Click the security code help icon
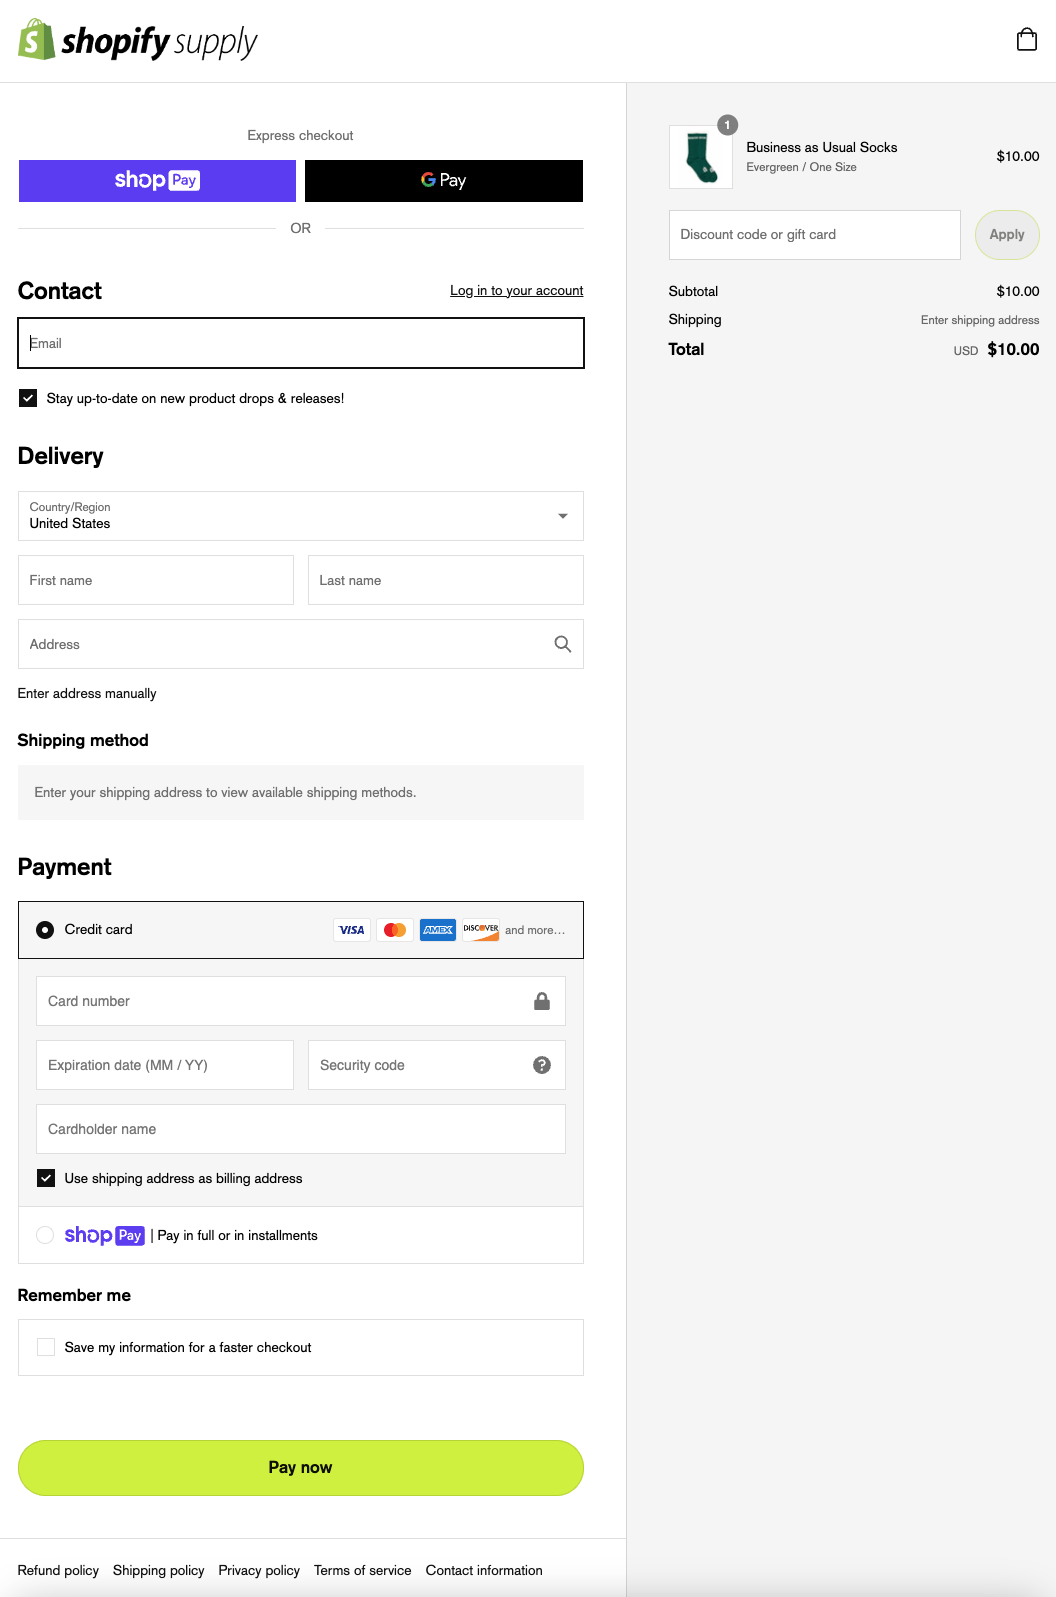1056x1597 pixels. [x=542, y=1065]
